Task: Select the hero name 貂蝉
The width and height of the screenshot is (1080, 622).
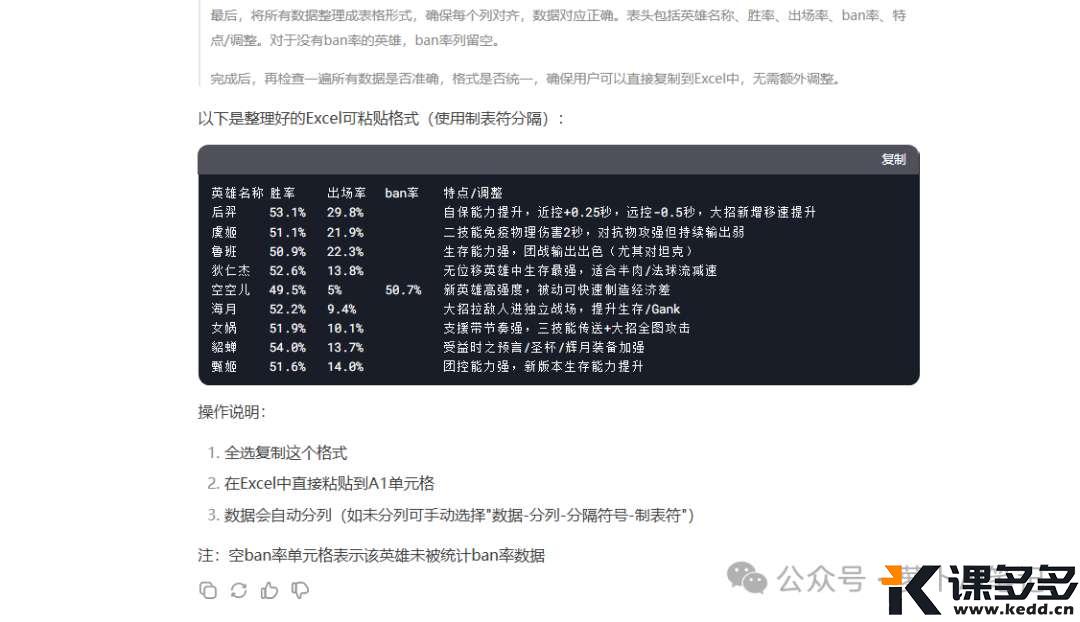Action: 224,348
